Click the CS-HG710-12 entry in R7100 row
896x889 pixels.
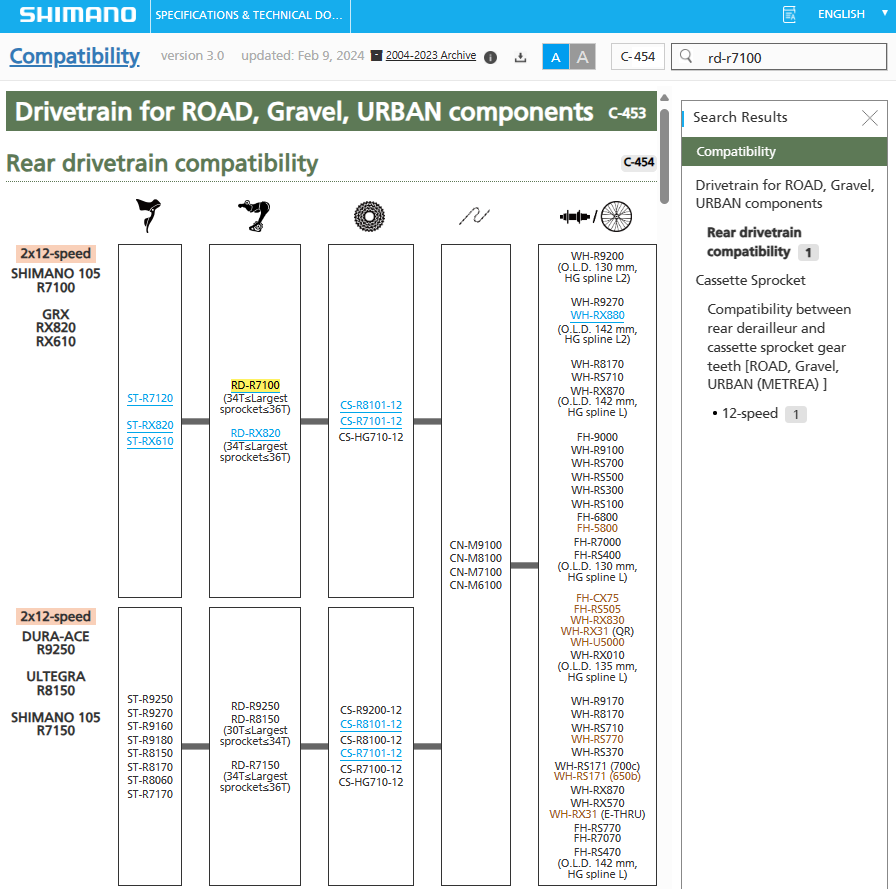[371, 437]
